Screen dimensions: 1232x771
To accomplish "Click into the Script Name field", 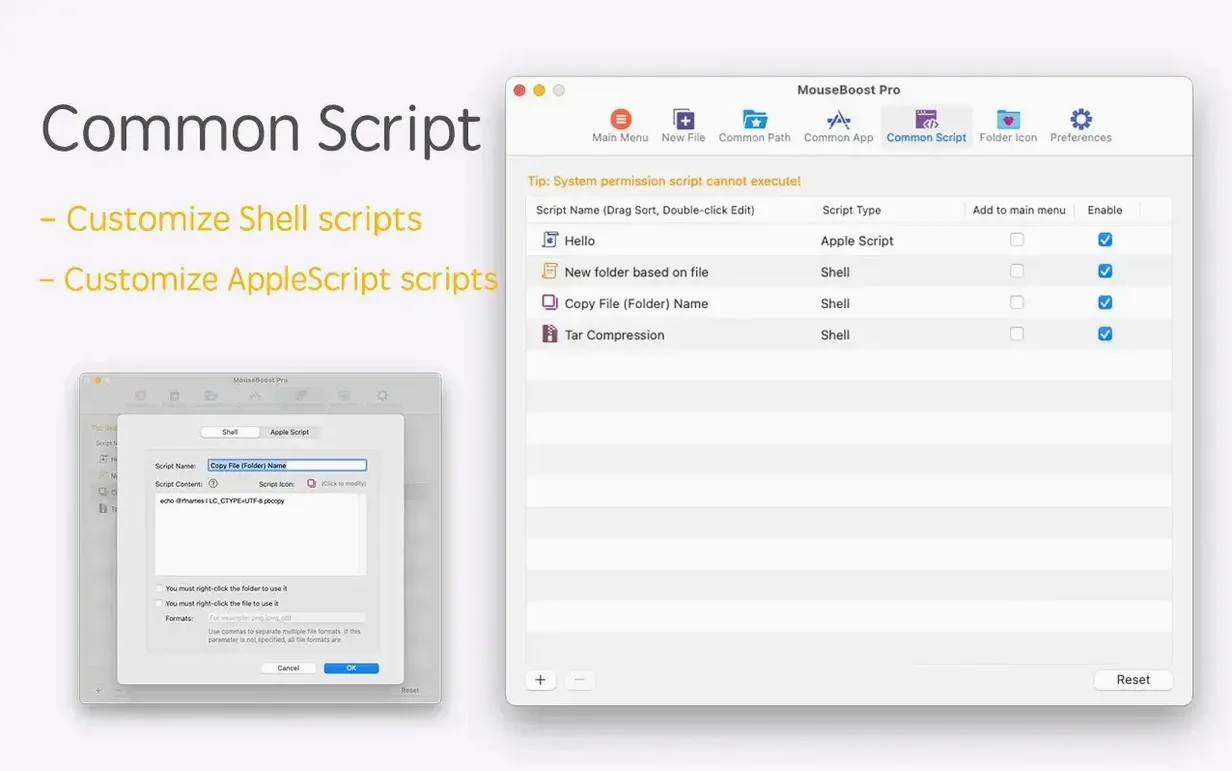I will coord(288,465).
